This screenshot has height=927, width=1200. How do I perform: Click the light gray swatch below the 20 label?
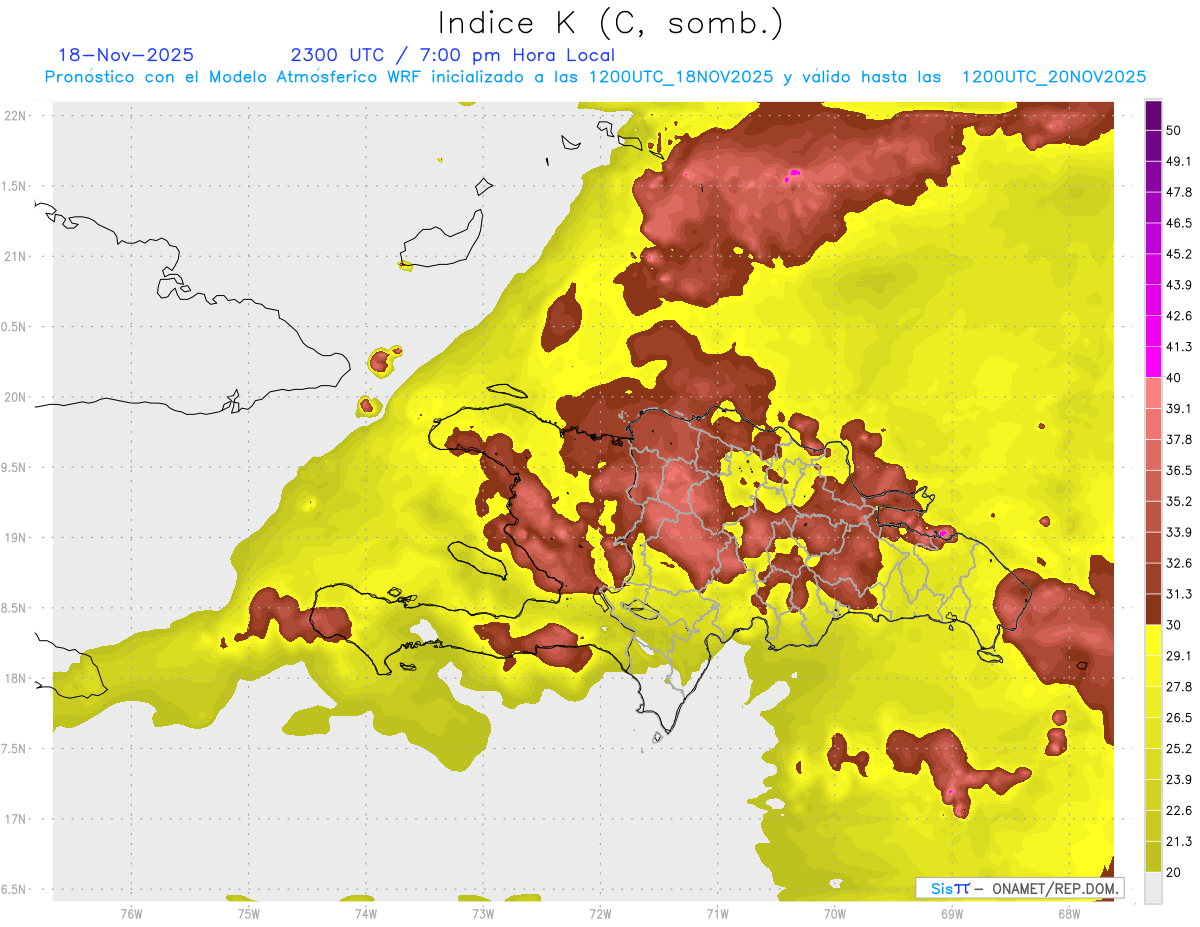[x=1153, y=888]
